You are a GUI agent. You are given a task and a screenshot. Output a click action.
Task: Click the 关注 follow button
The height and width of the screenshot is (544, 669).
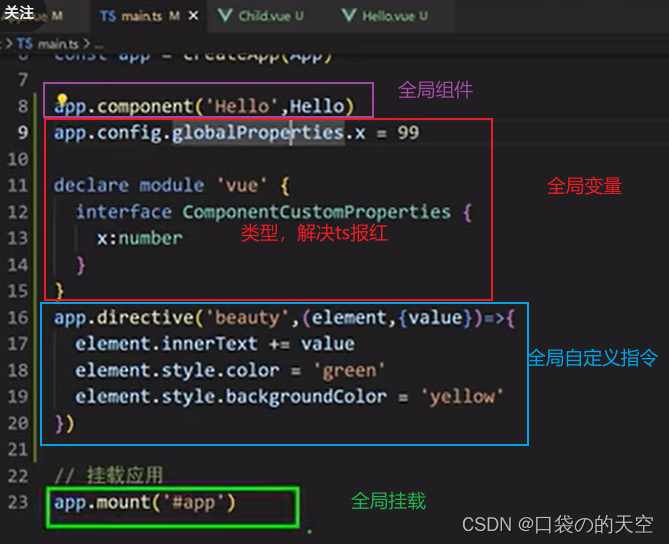(x=19, y=12)
